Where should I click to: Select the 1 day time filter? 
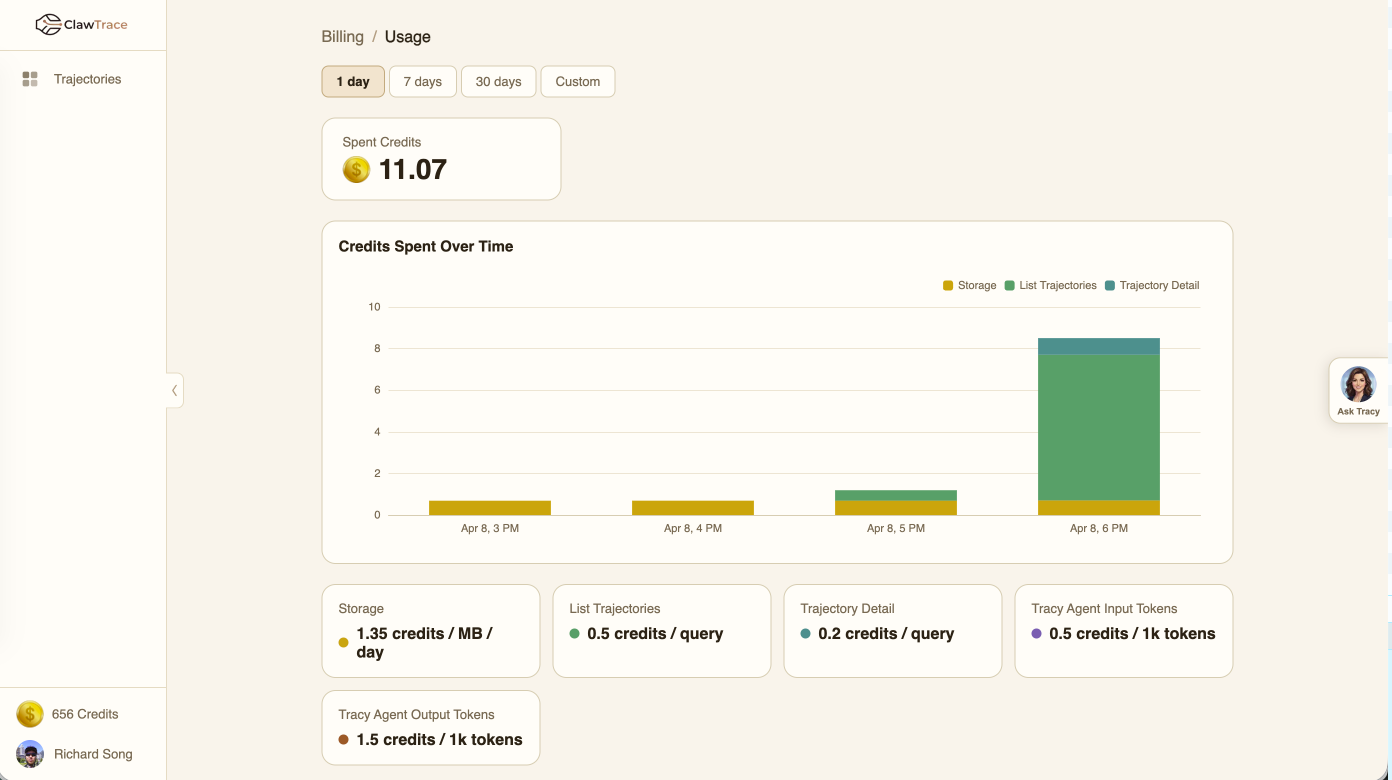tap(352, 81)
